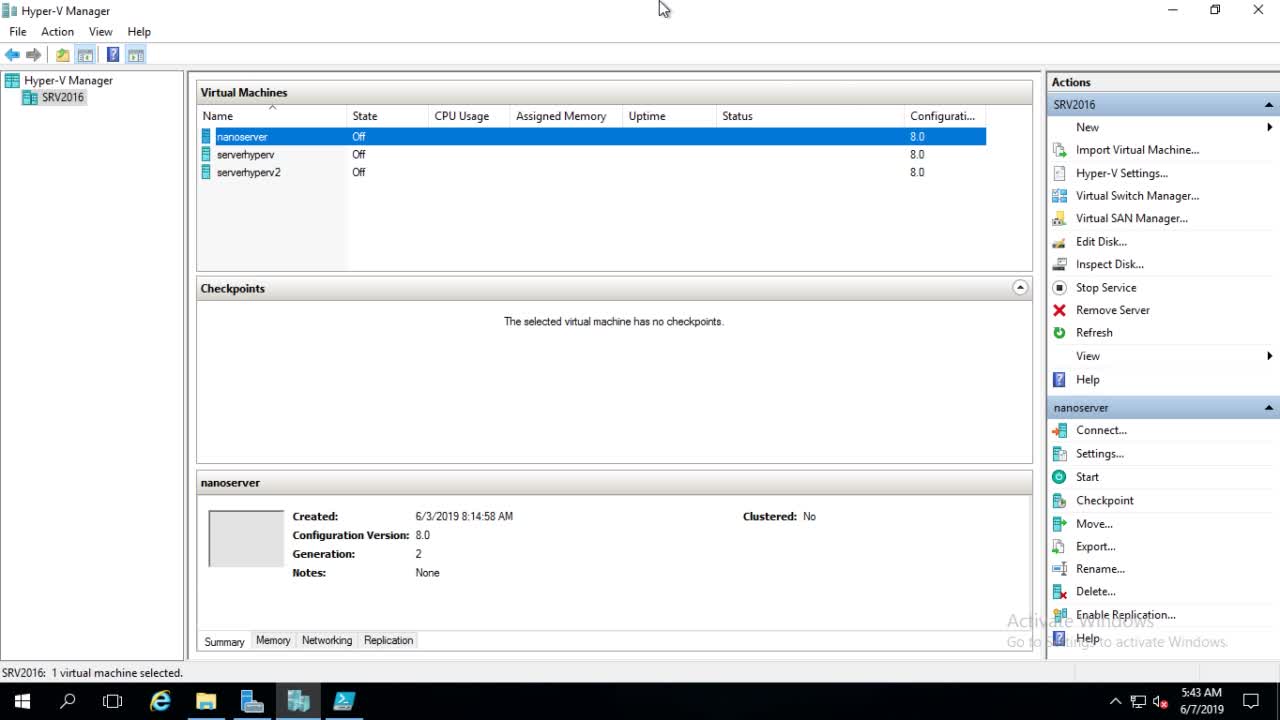Click the Stop Service icon
The image size is (1280, 720).
[1059, 287]
